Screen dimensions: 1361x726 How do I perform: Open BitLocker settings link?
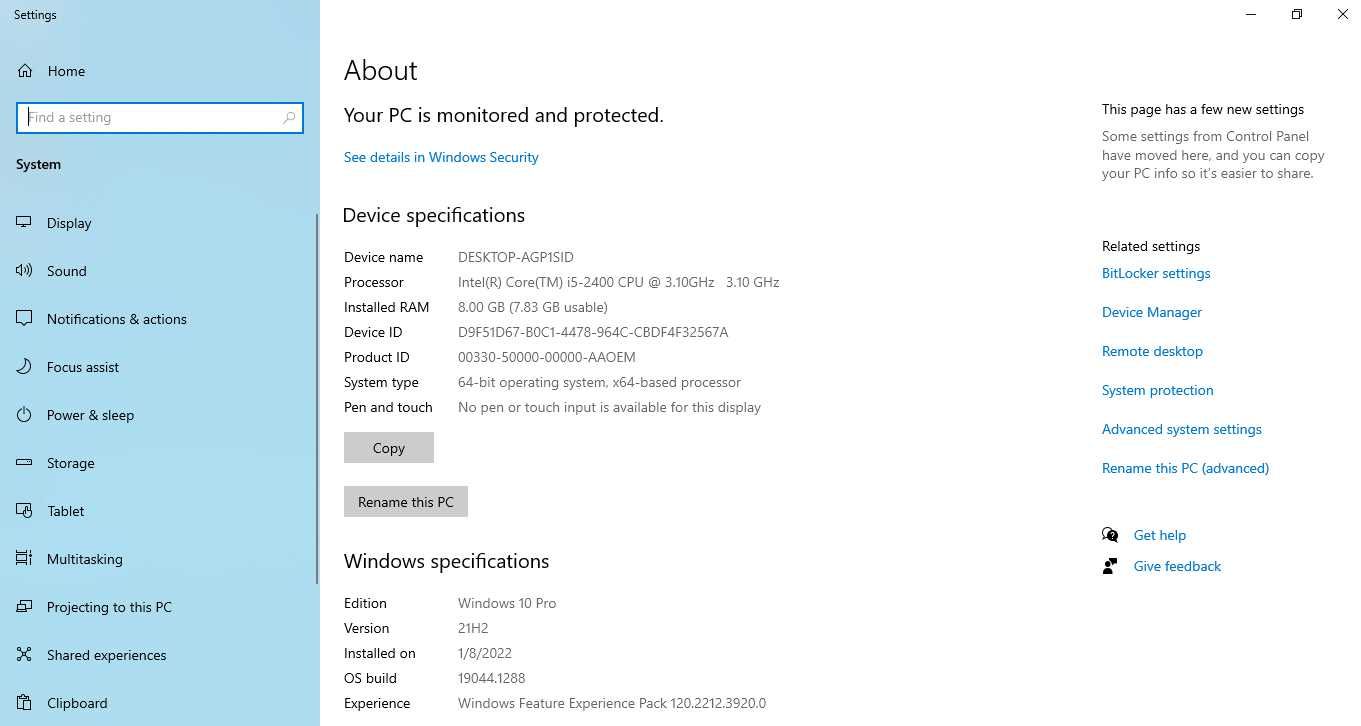pos(1156,273)
